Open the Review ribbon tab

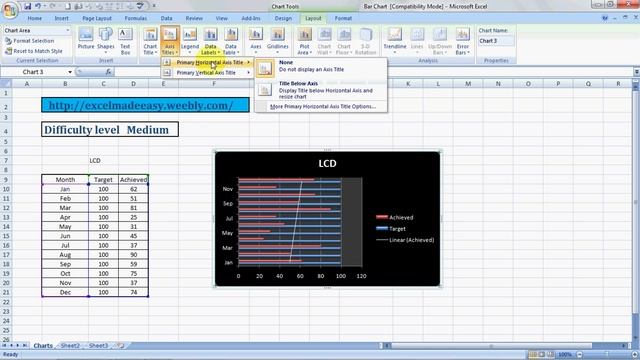click(x=194, y=18)
